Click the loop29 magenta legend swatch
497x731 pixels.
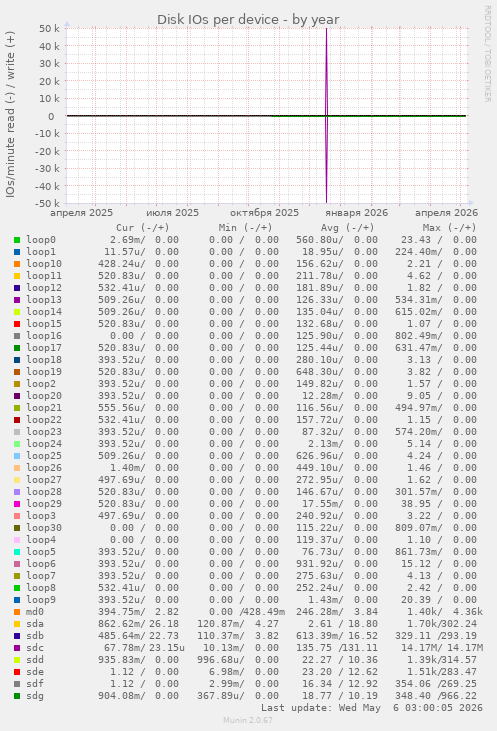17,504
